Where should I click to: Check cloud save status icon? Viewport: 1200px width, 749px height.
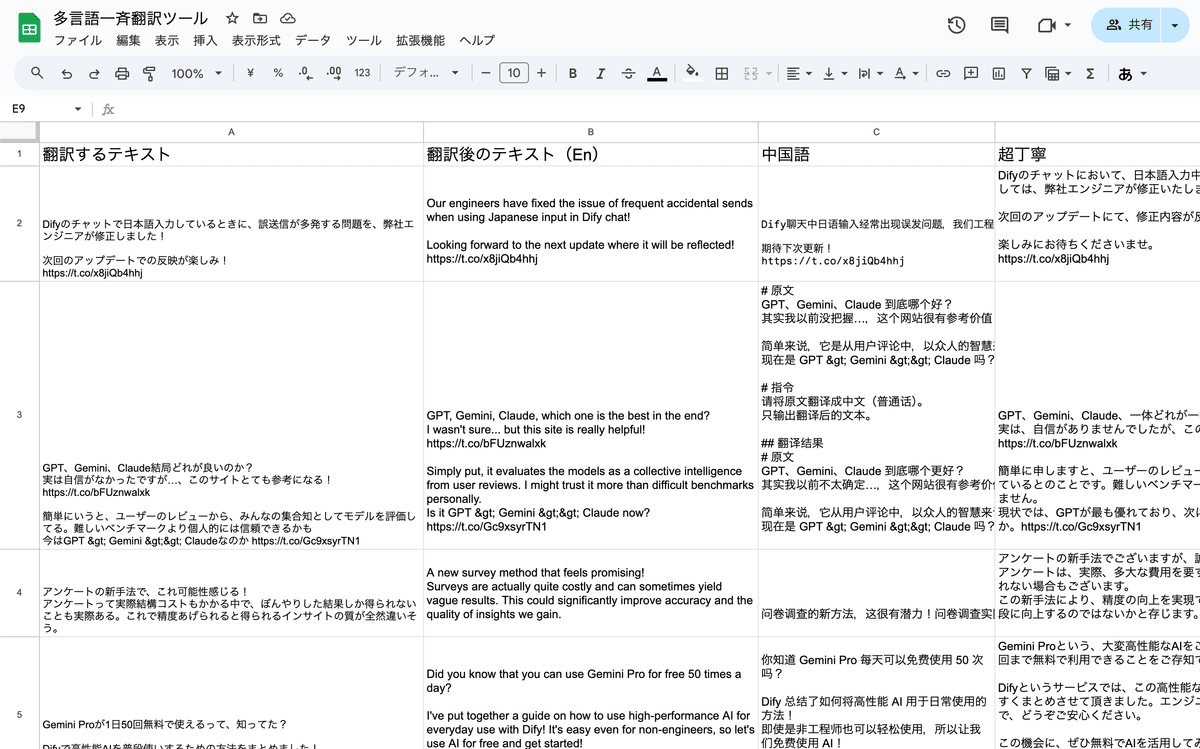click(288, 18)
